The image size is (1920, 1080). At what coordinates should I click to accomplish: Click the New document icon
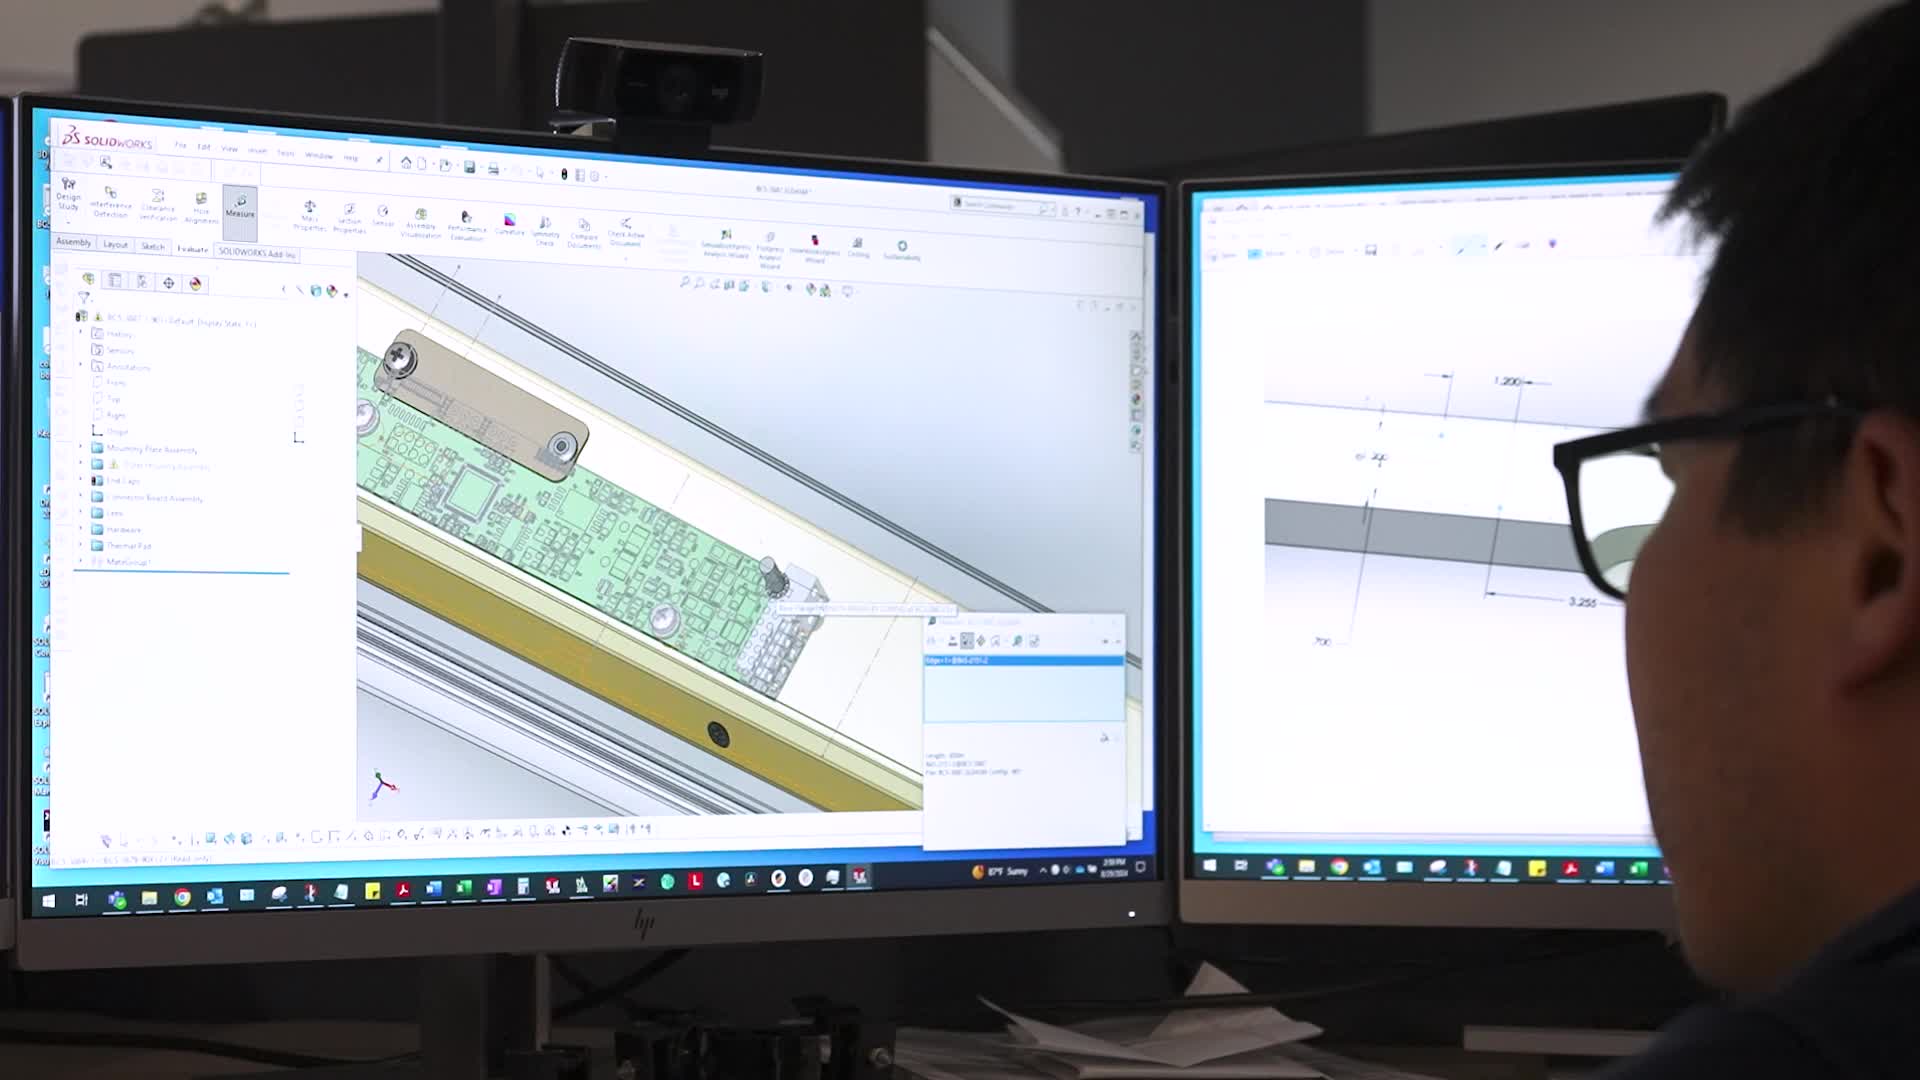tap(422, 163)
